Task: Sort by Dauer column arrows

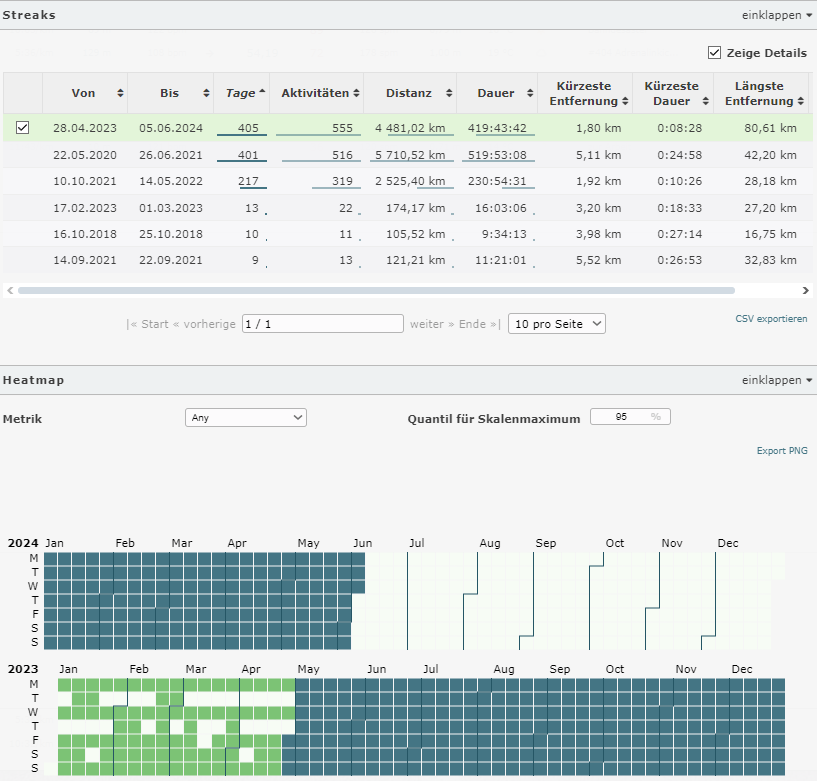Action: pyautogui.click(x=530, y=93)
